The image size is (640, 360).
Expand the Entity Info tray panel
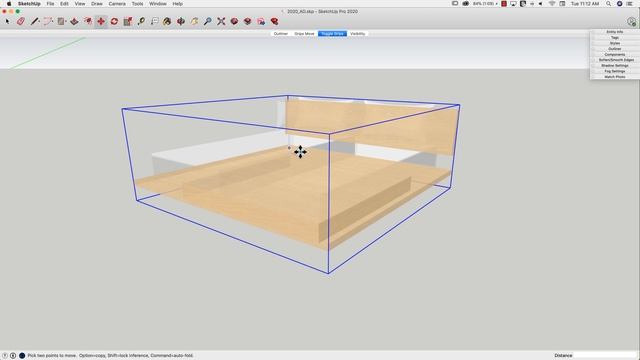(615, 32)
